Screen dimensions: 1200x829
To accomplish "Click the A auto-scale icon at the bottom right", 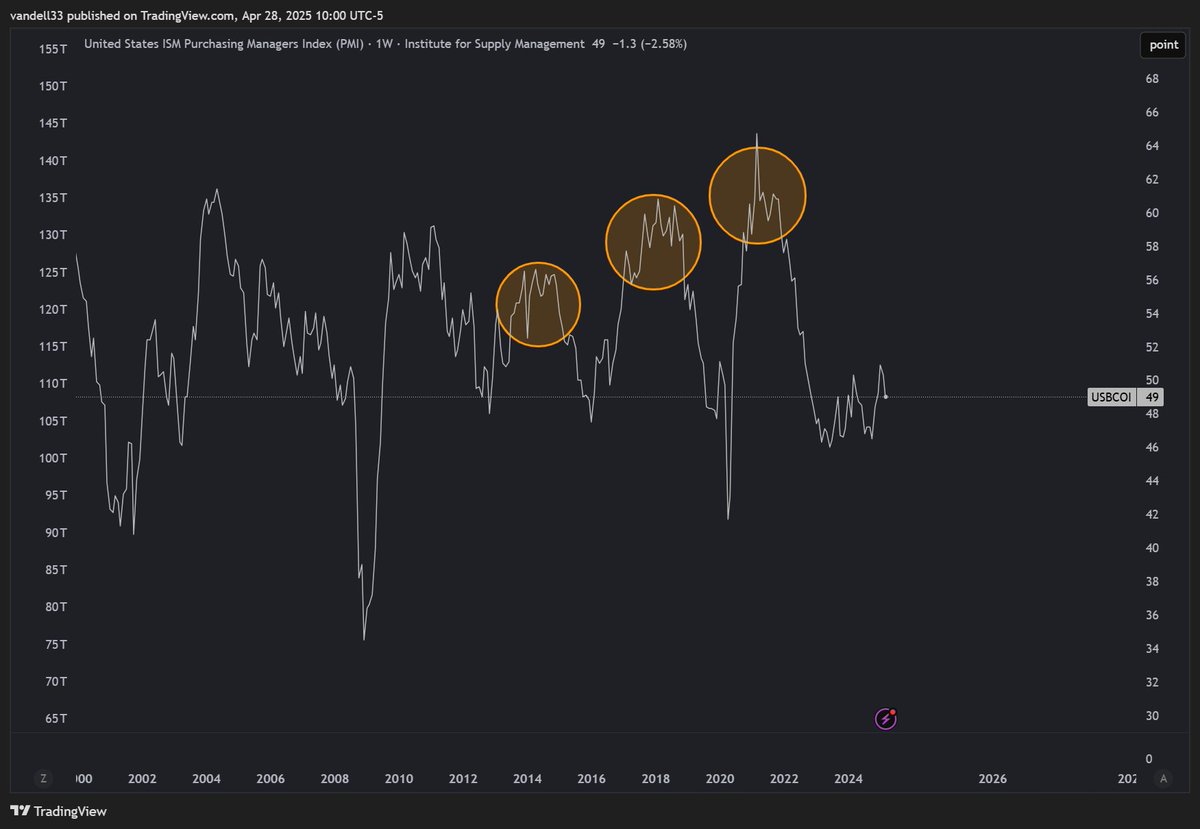I will pyautogui.click(x=1162, y=778).
